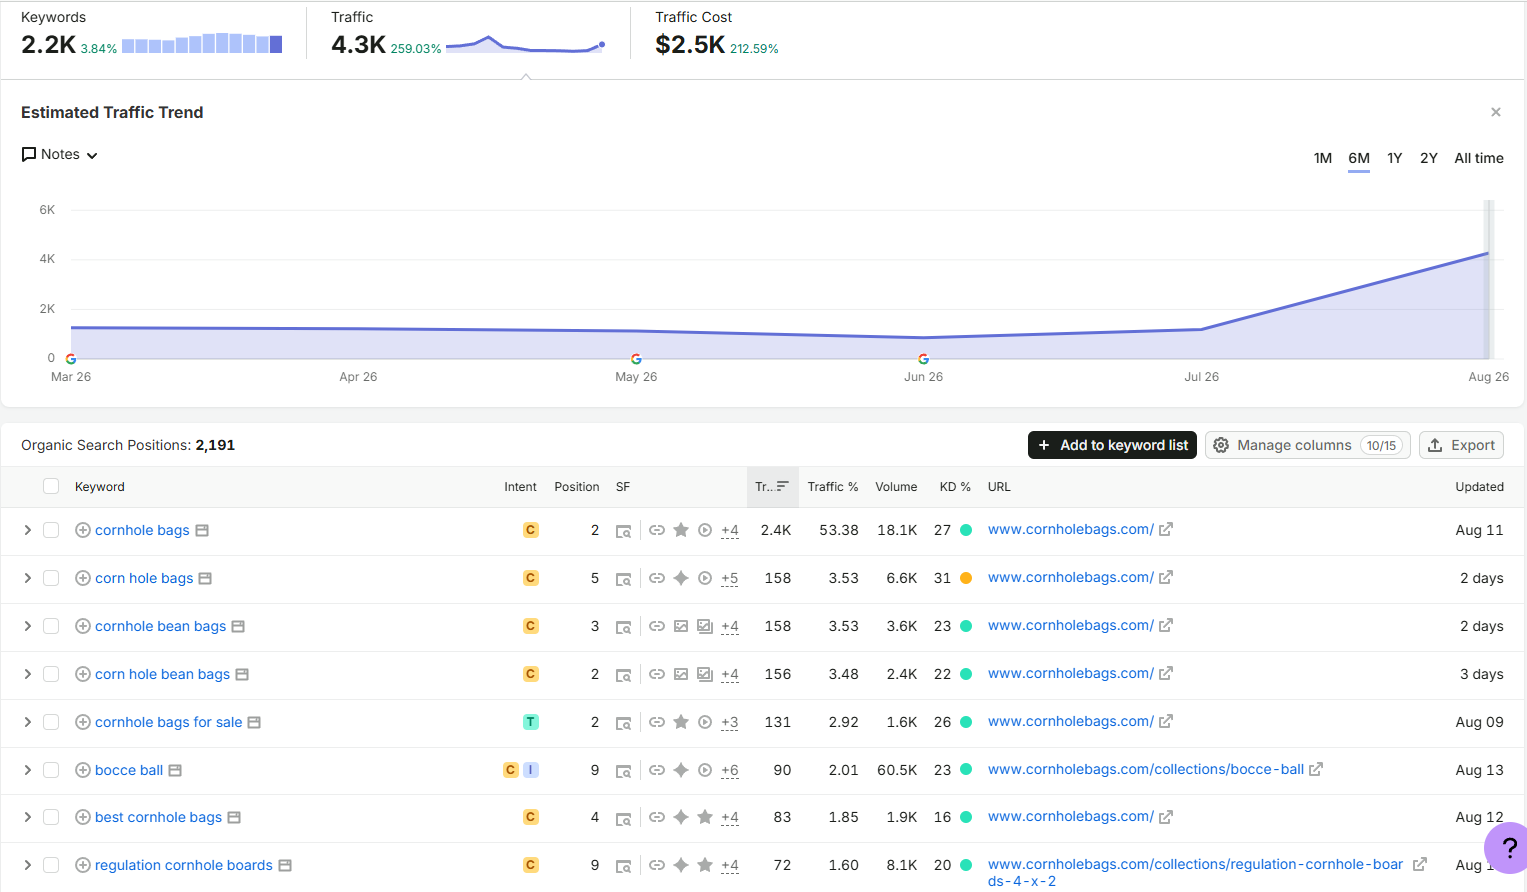Click the Keywords trend bar chart
This screenshot has height=892, width=1527.
pos(202,43)
